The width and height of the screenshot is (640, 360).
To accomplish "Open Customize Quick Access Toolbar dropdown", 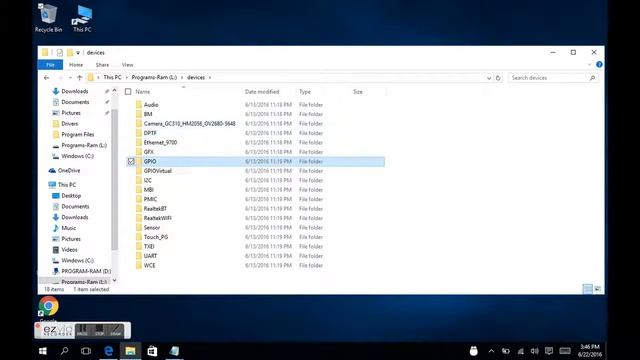I will click(78, 53).
